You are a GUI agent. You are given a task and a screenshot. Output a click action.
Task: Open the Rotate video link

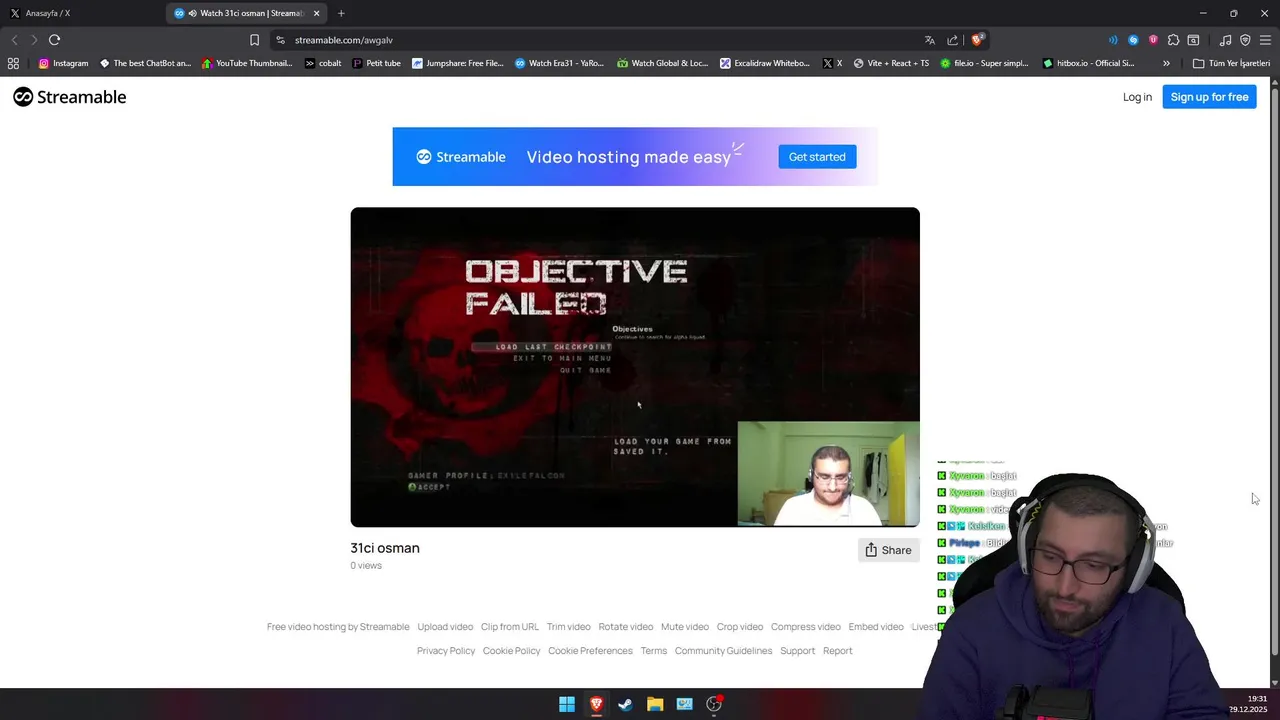pos(626,627)
